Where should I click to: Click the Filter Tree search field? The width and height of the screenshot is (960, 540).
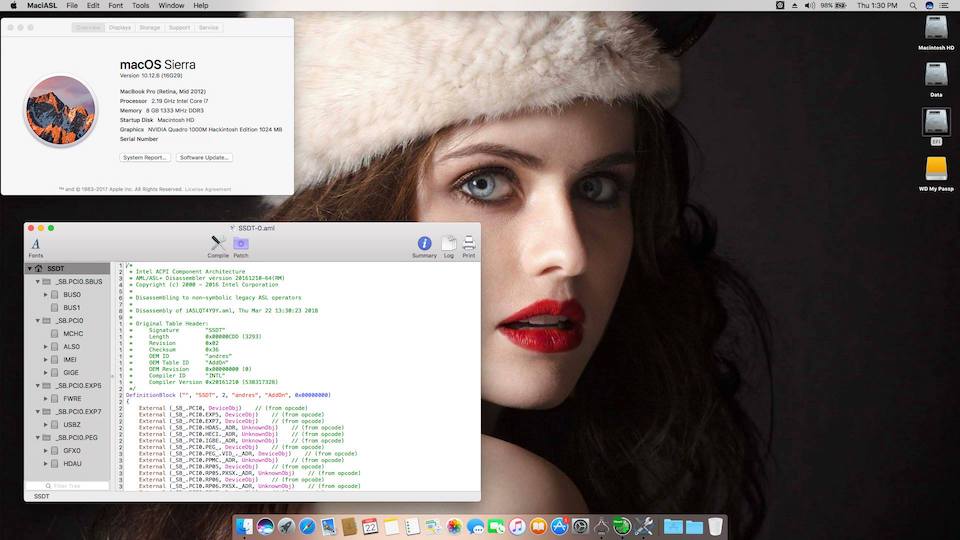68,485
